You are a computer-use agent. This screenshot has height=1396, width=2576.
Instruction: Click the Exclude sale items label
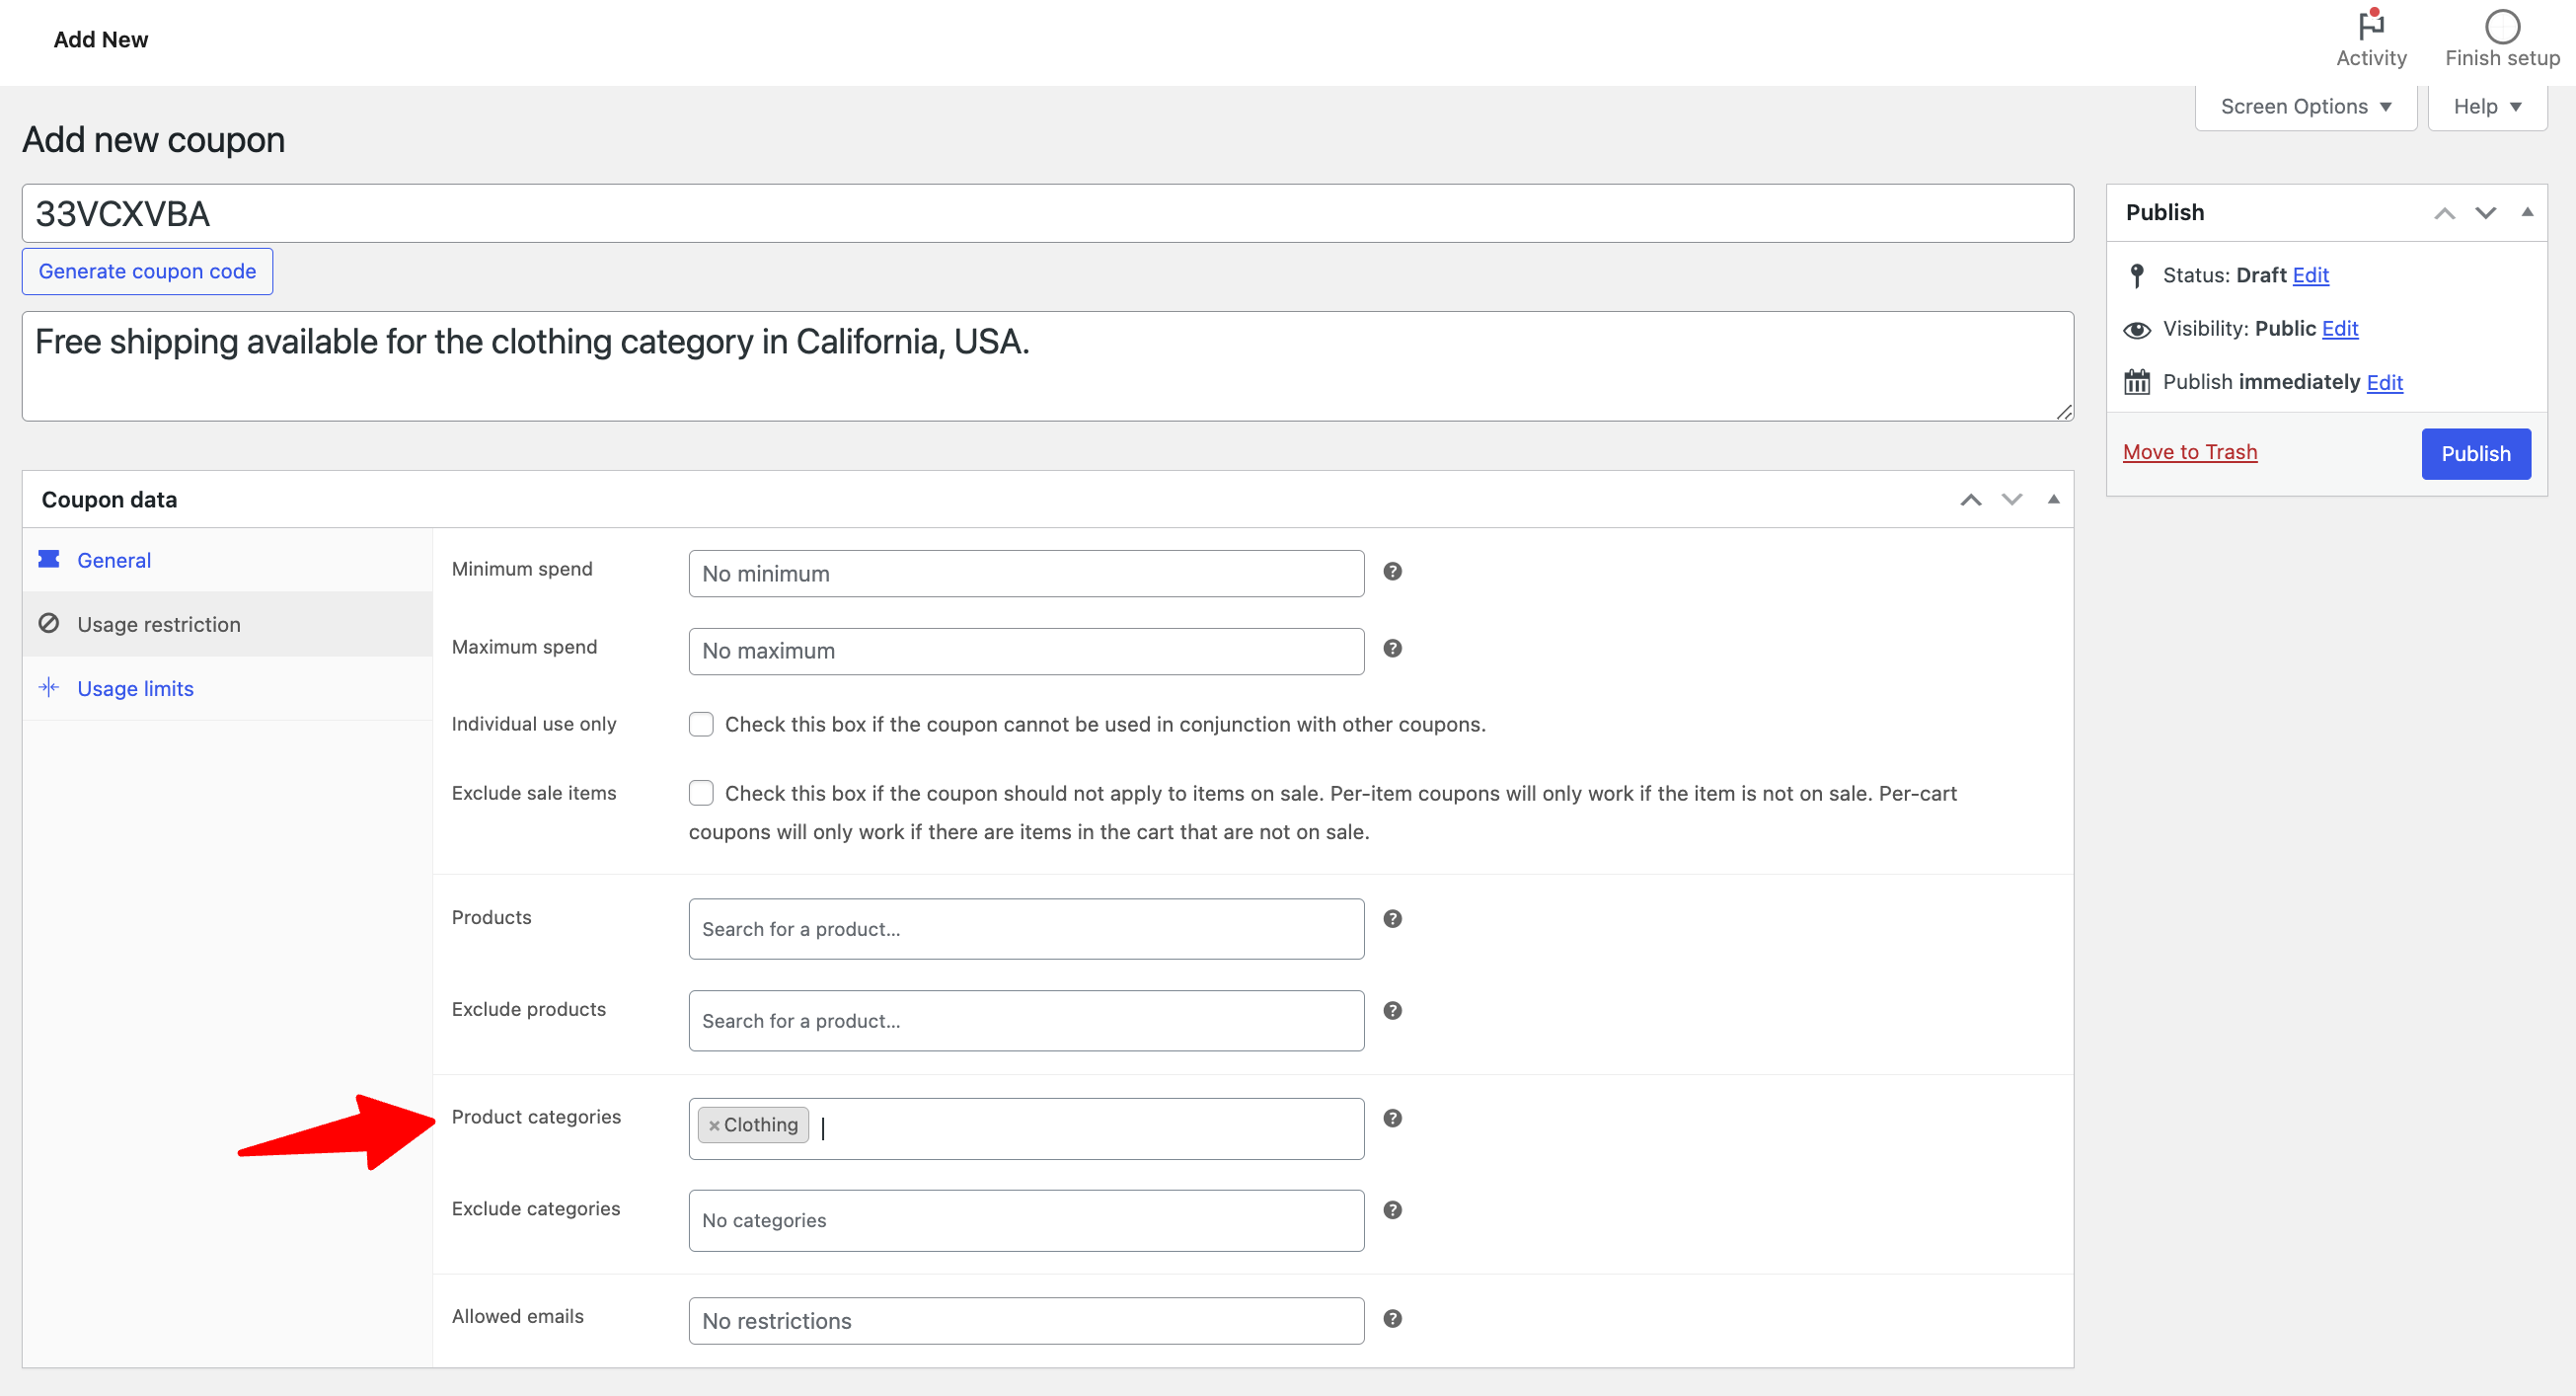tap(533, 793)
